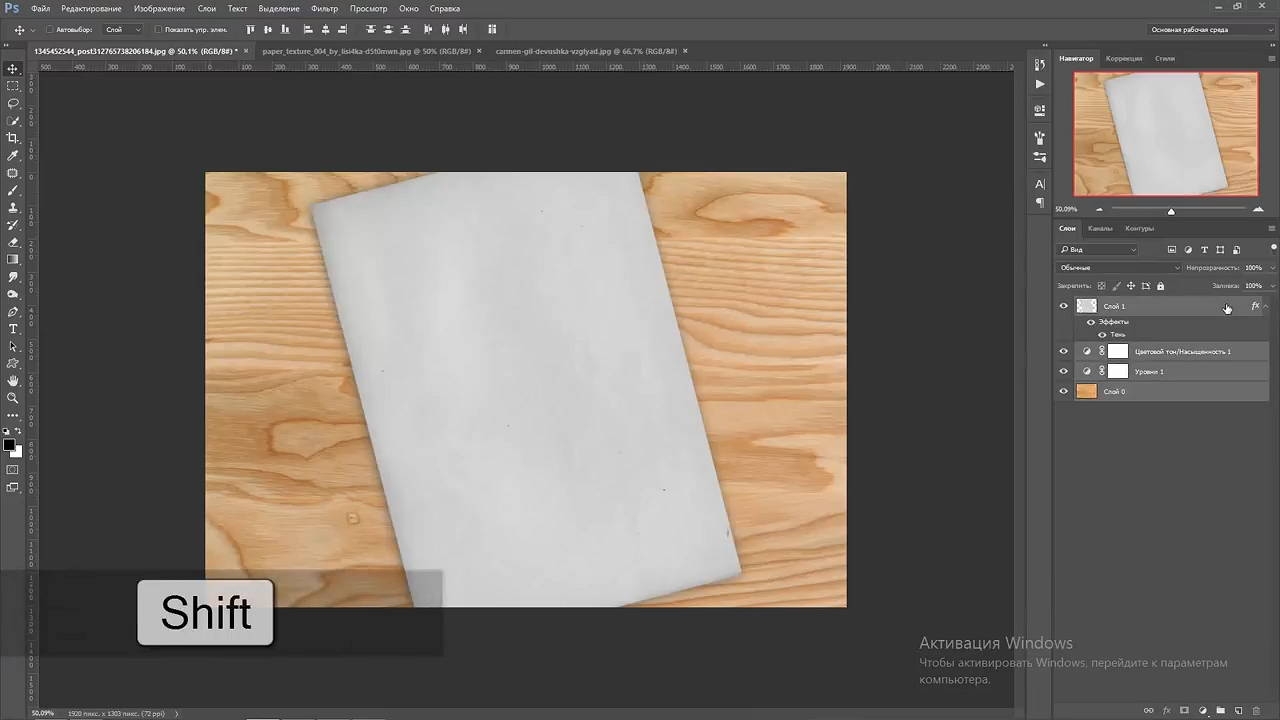Open the layer filter Вид dropdown
1280x720 pixels.
(1098, 250)
